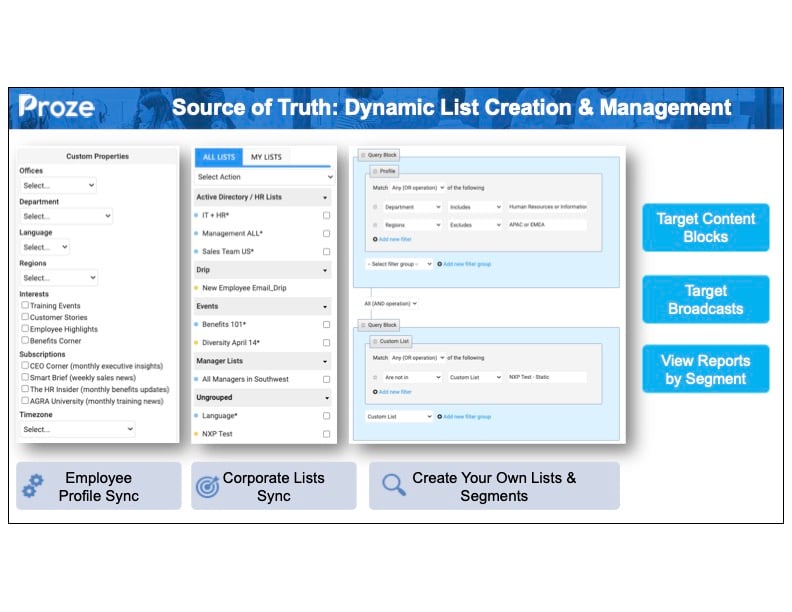792x612 pixels.
Task: Click the Create Your Own Lists & Segments button
Action: (x=494, y=486)
